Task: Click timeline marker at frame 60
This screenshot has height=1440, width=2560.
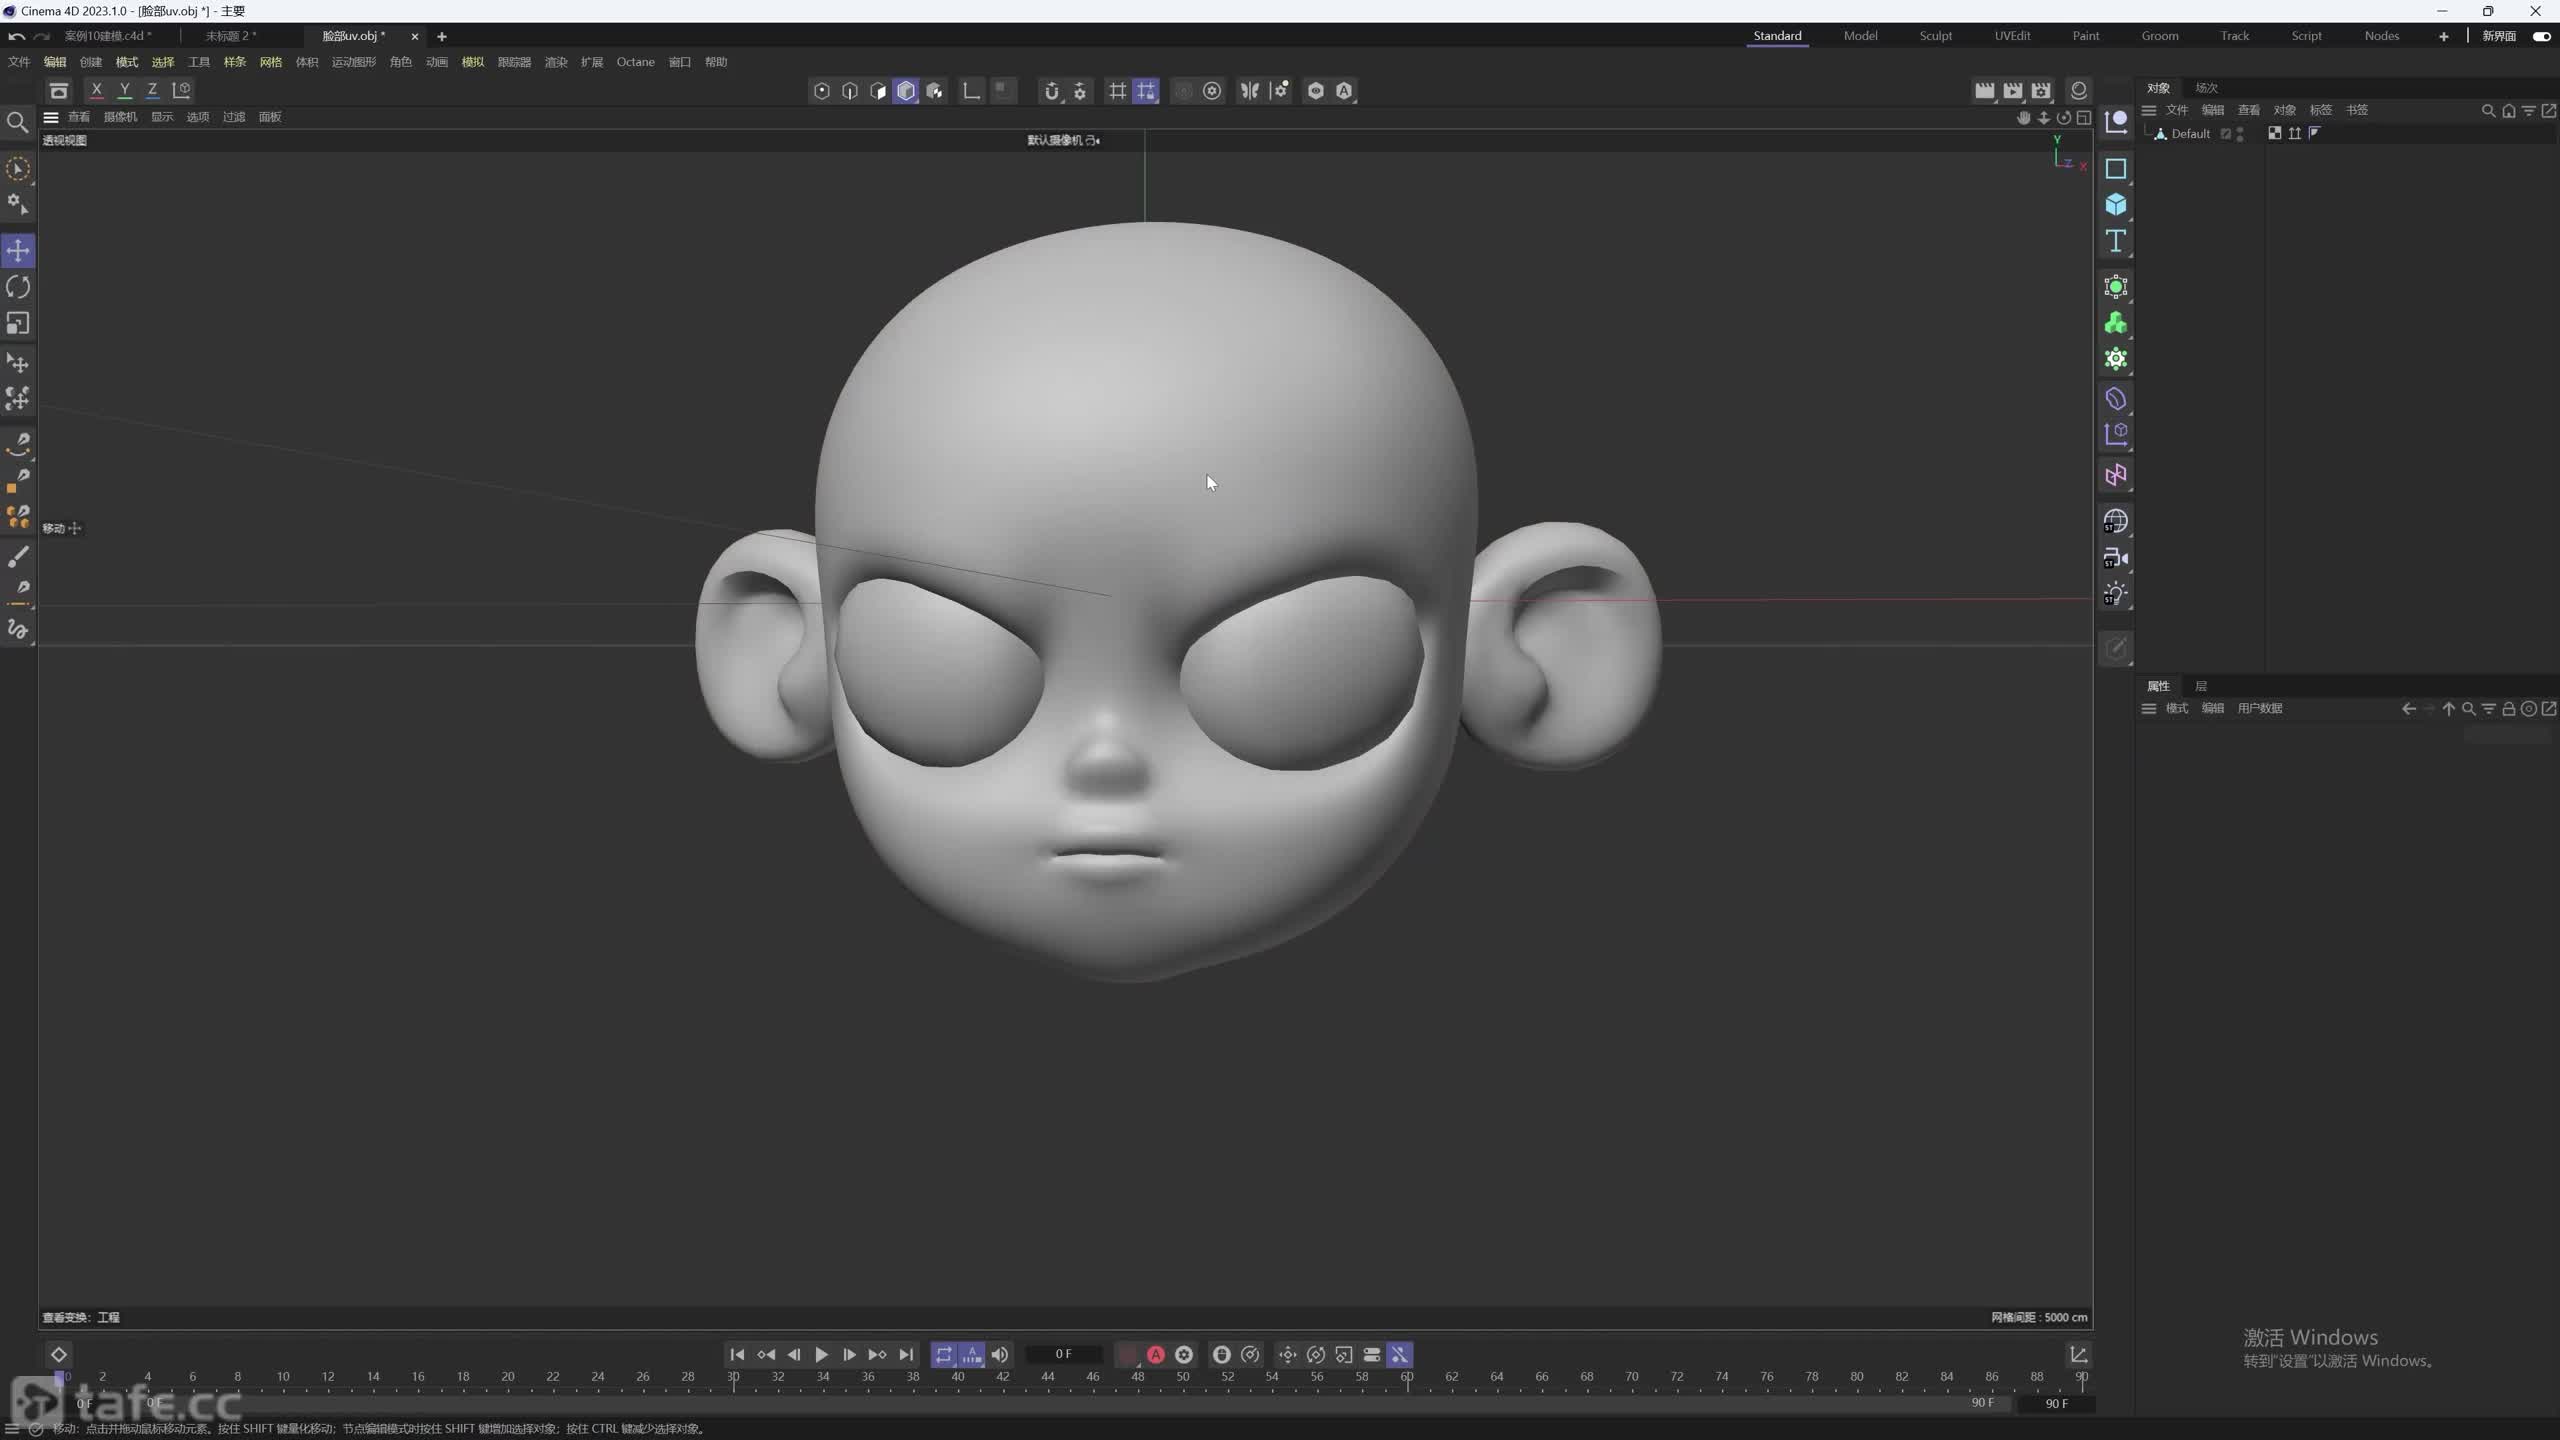Action: coord(1407,1377)
